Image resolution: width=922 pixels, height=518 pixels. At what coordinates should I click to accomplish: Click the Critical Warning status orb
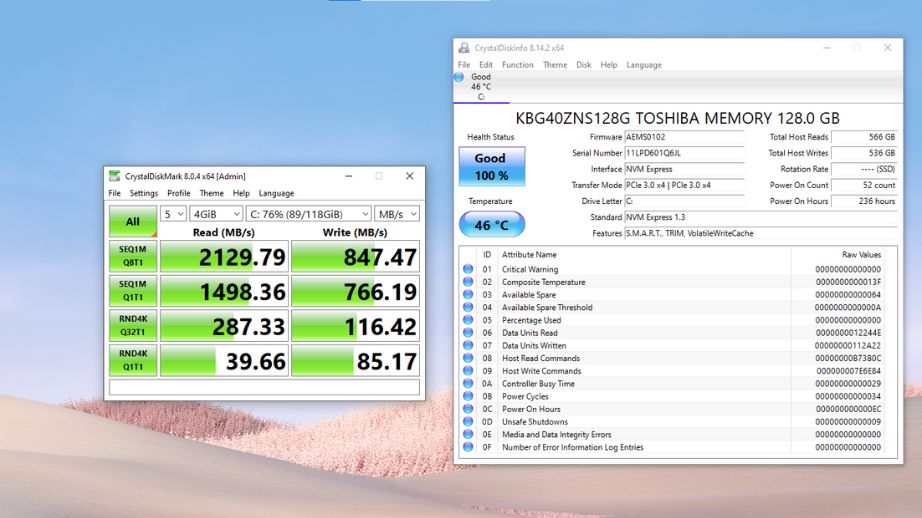pyautogui.click(x=468, y=269)
